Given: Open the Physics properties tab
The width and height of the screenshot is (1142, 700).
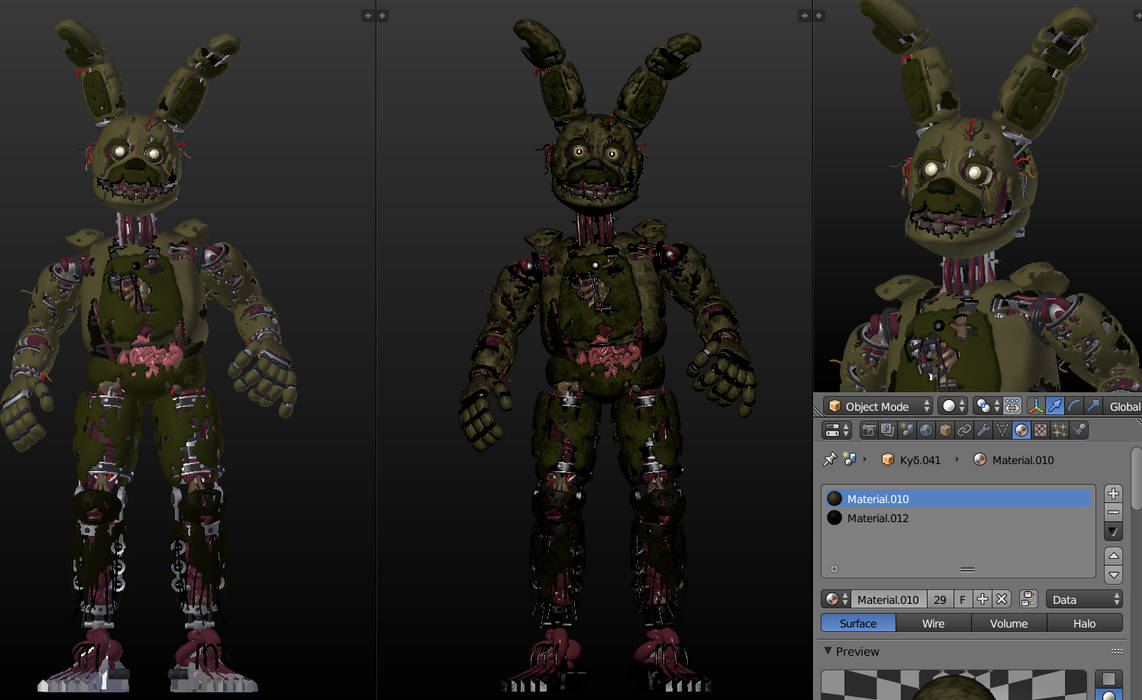Looking at the screenshot, I should pos(1079,430).
